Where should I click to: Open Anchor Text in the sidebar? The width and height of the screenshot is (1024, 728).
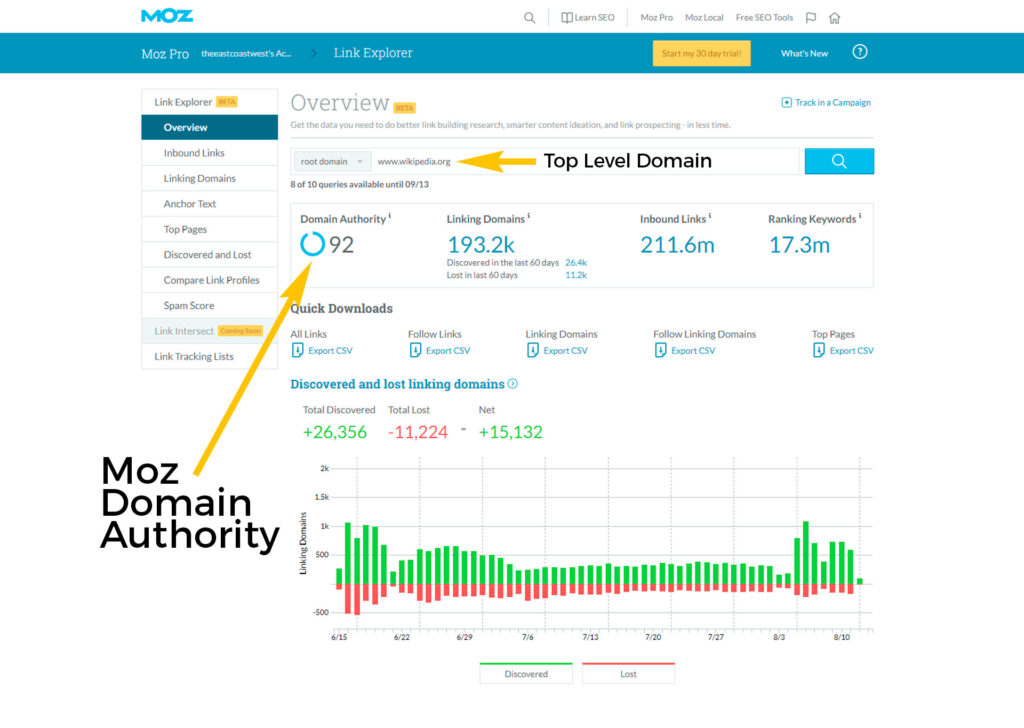pos(210,204)
